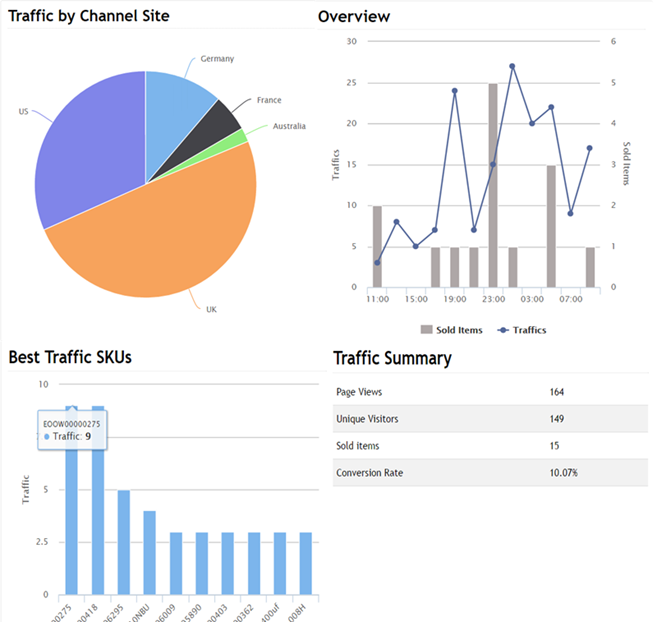The width and height of the screenshot is (657, 622).
Task: Click the 07:00 x-axis label
Action: 571,299
